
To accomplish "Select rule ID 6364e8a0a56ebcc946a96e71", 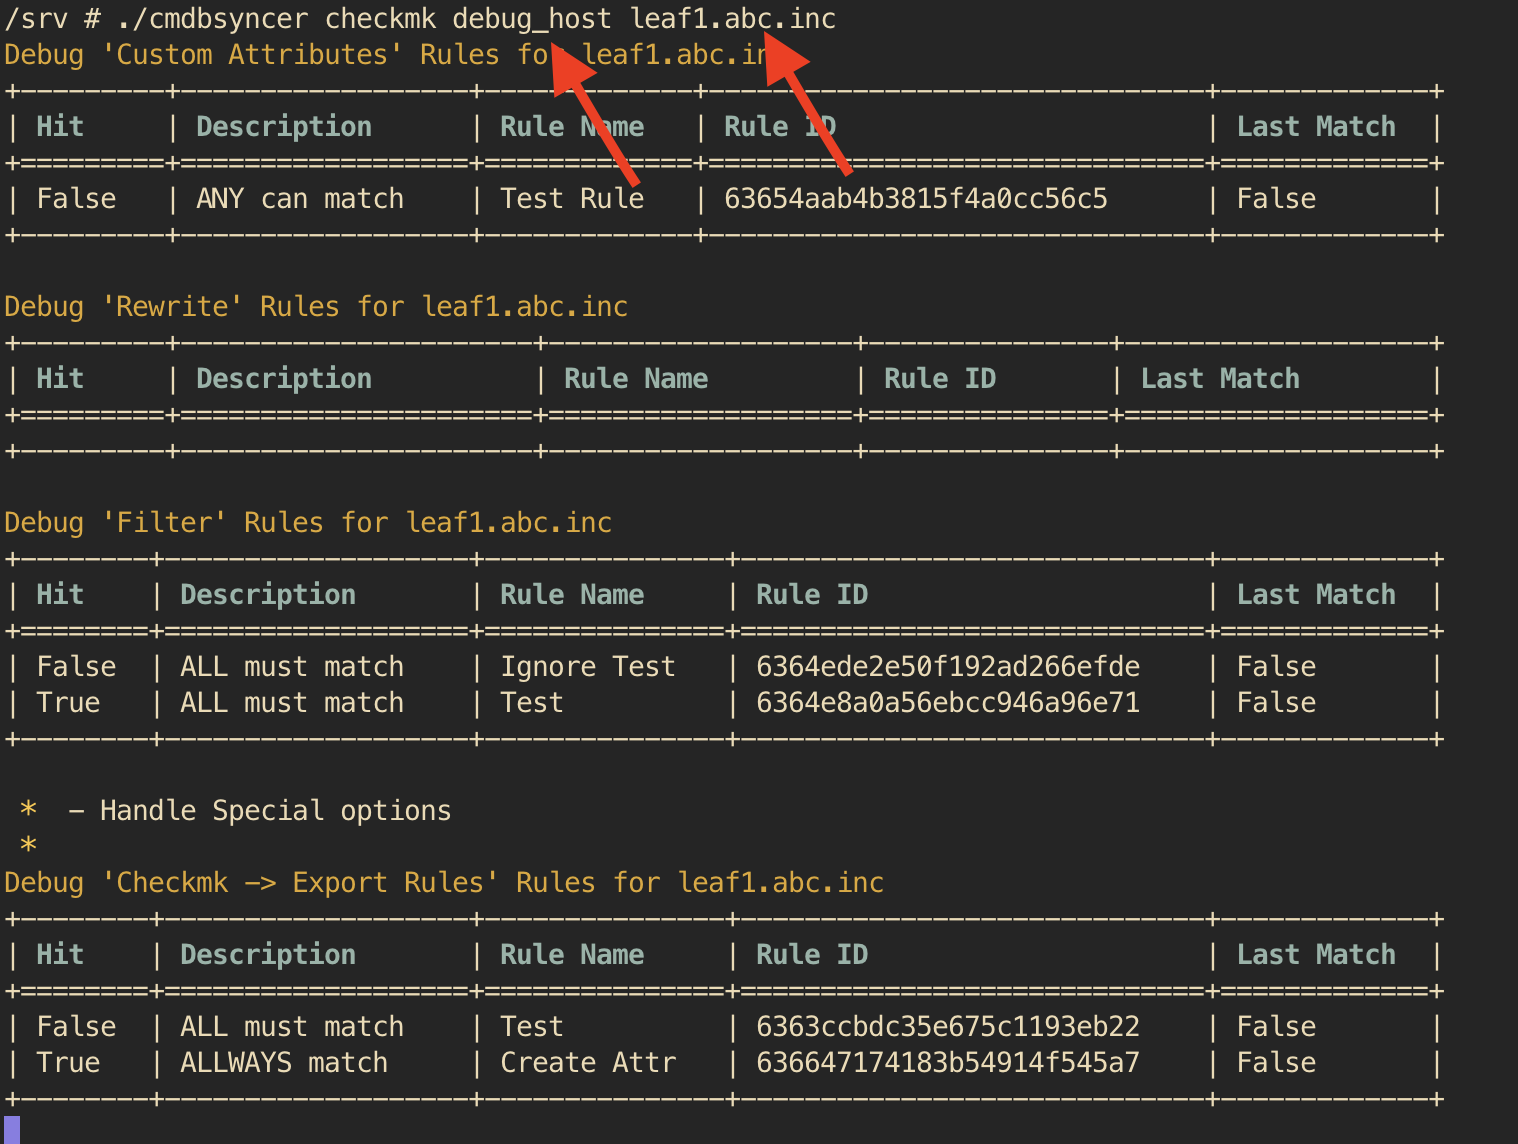I will (947, 703).
